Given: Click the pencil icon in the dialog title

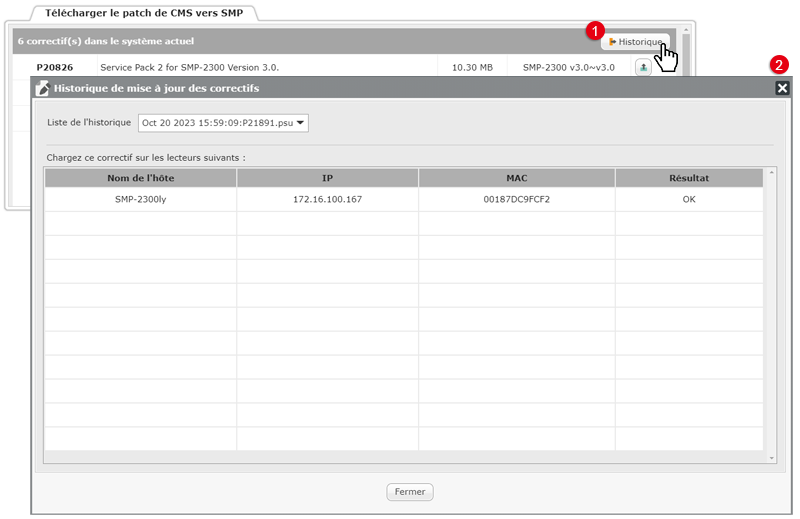Looking at the screenshot, I should pos(42,88).
